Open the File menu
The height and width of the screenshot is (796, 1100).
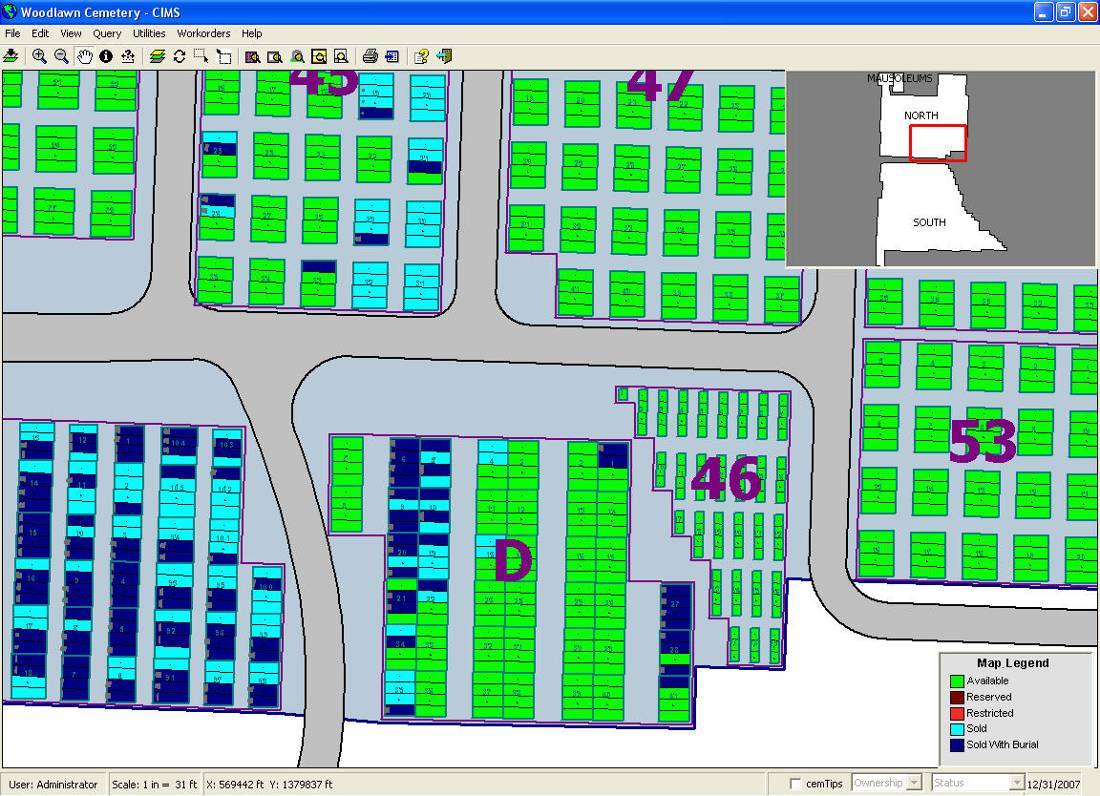tap(13, 33)
